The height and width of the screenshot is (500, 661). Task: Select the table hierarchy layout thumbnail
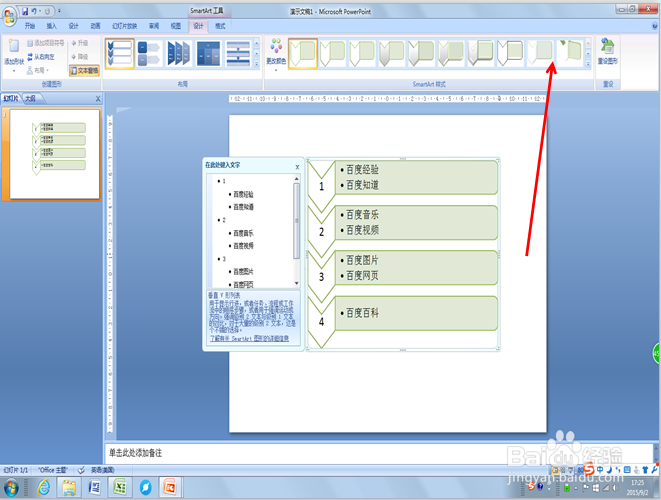pyautogui.click(x=208, y=54)
